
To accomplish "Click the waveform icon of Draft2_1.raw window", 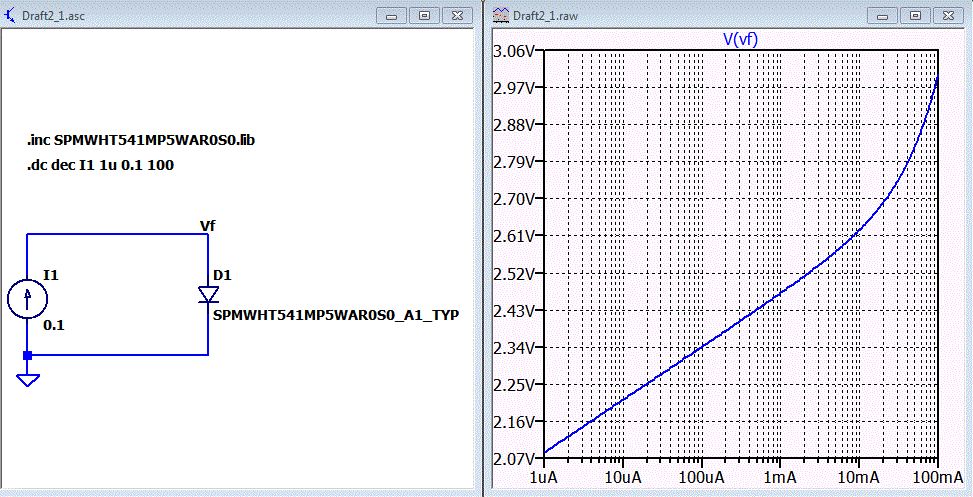I will pyautogui.click(x=500, y=15).
